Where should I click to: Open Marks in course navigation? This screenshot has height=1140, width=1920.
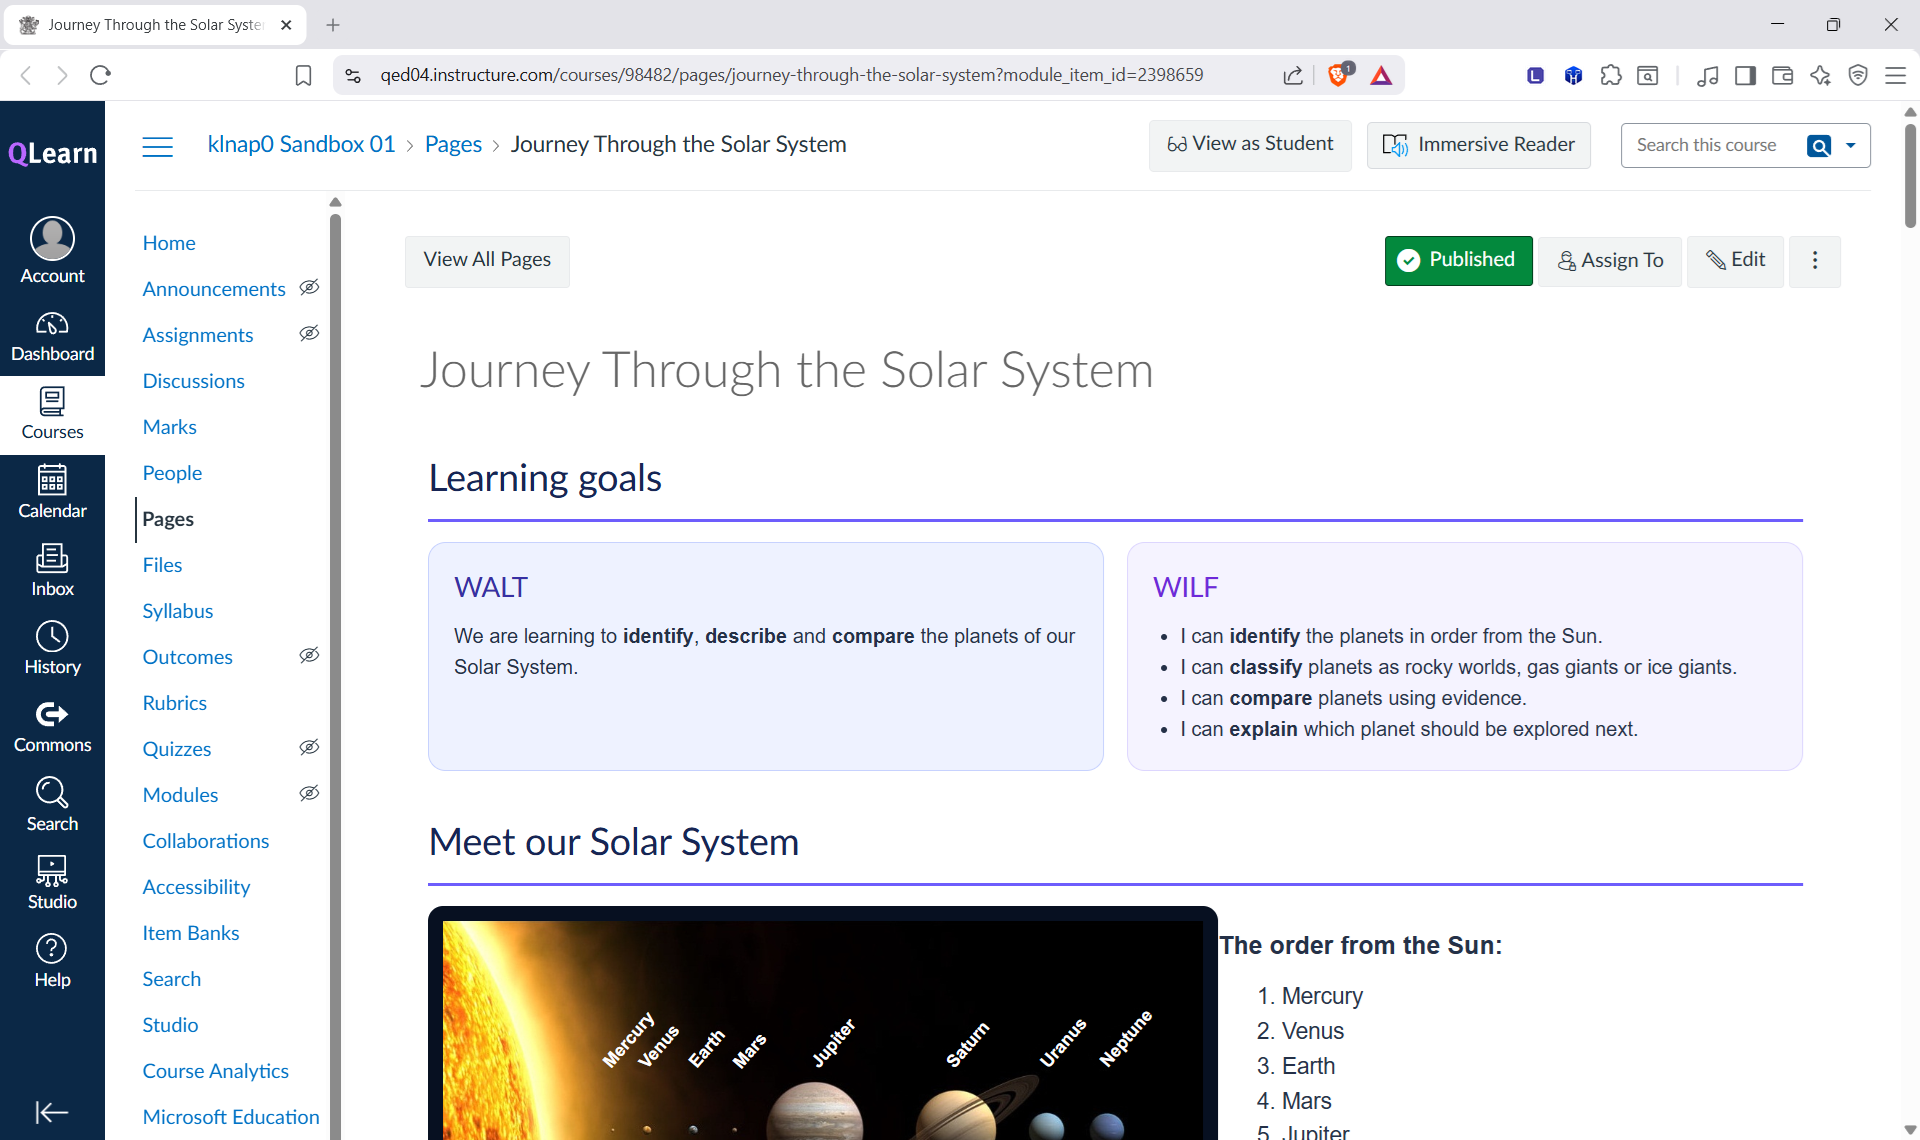click(x=169, y=427)
